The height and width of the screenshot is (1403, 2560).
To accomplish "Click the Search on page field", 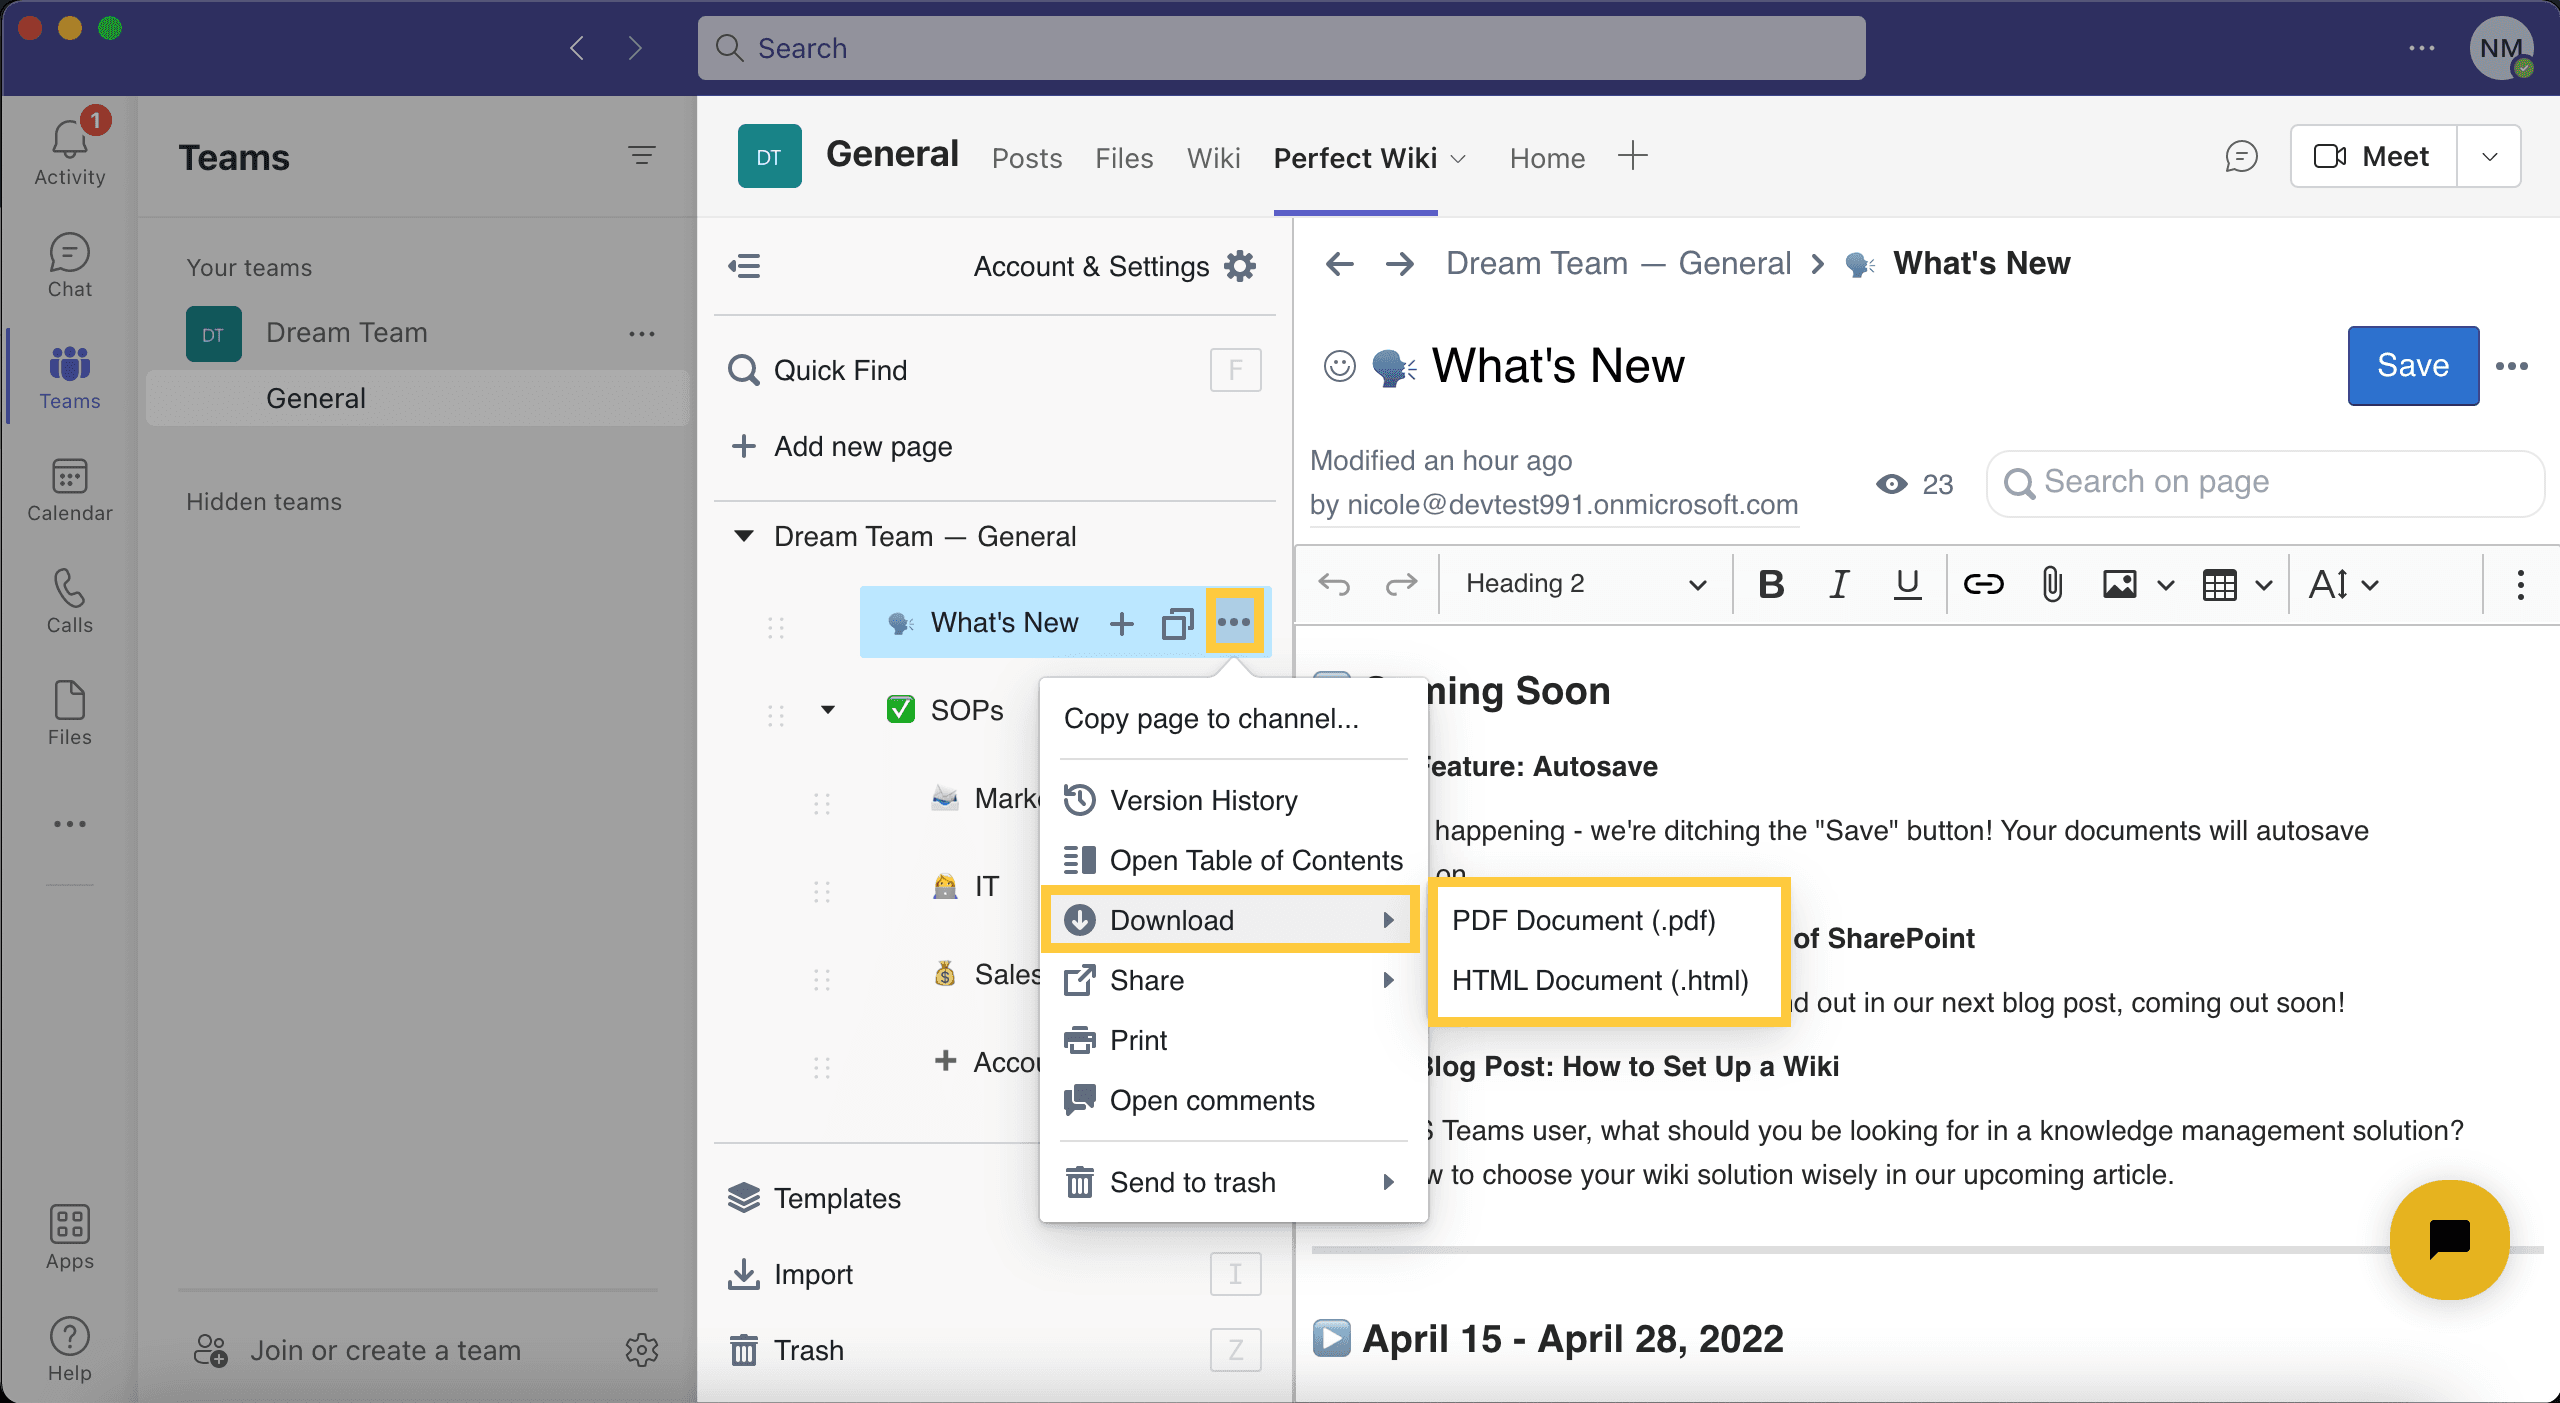I will [2266, 484].
